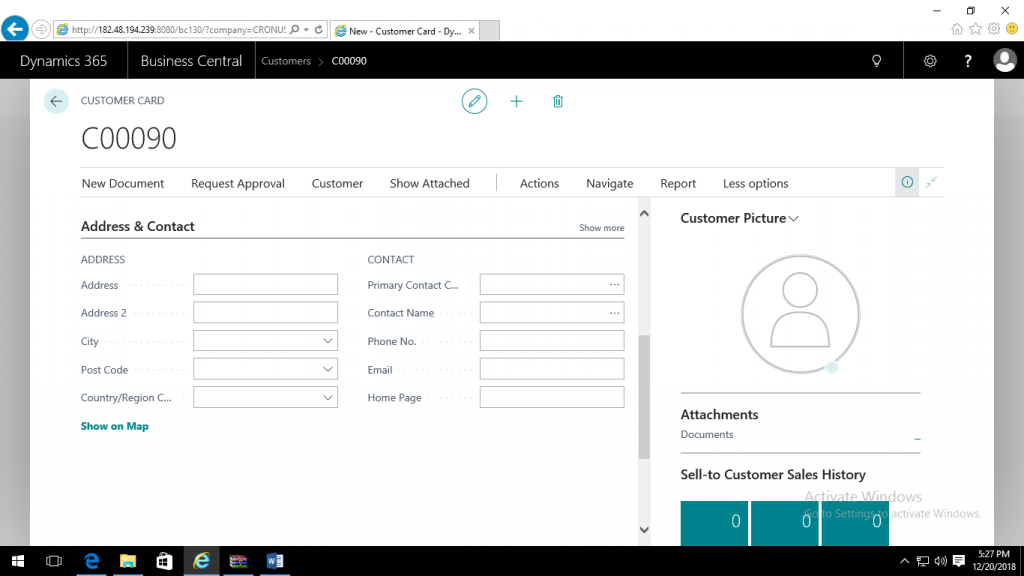
Task: Click the Show on Map link
Action: click(114, 426)
